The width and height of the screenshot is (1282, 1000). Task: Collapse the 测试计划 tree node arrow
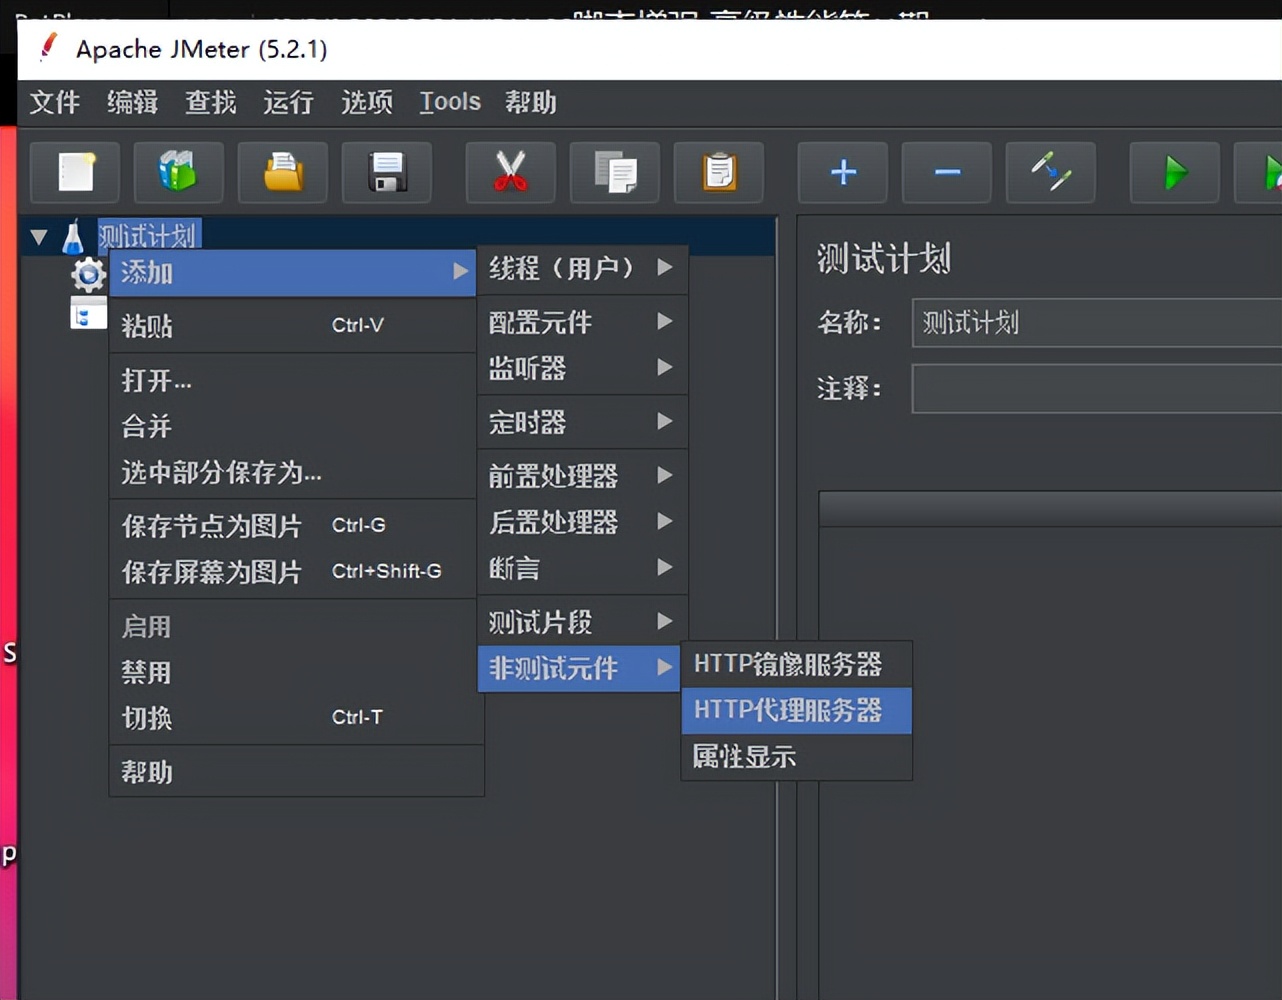(x=39, y=237)
